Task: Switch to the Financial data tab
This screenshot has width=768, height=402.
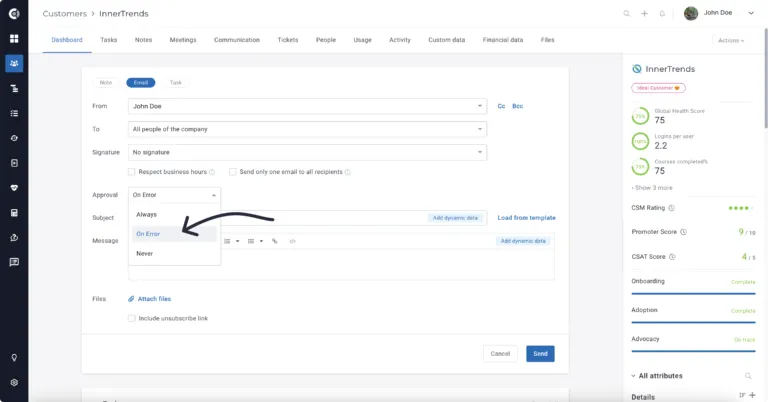Action: tap(503, 40)
